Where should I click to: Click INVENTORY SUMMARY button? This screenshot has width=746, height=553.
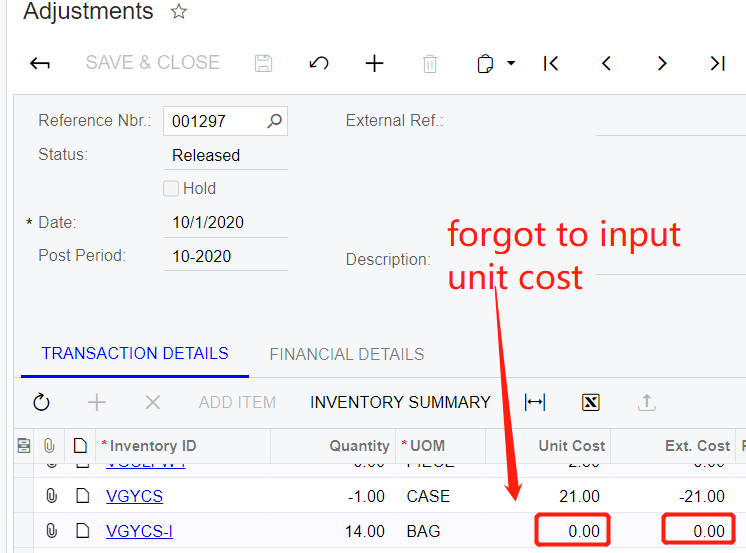click(400, 403)
